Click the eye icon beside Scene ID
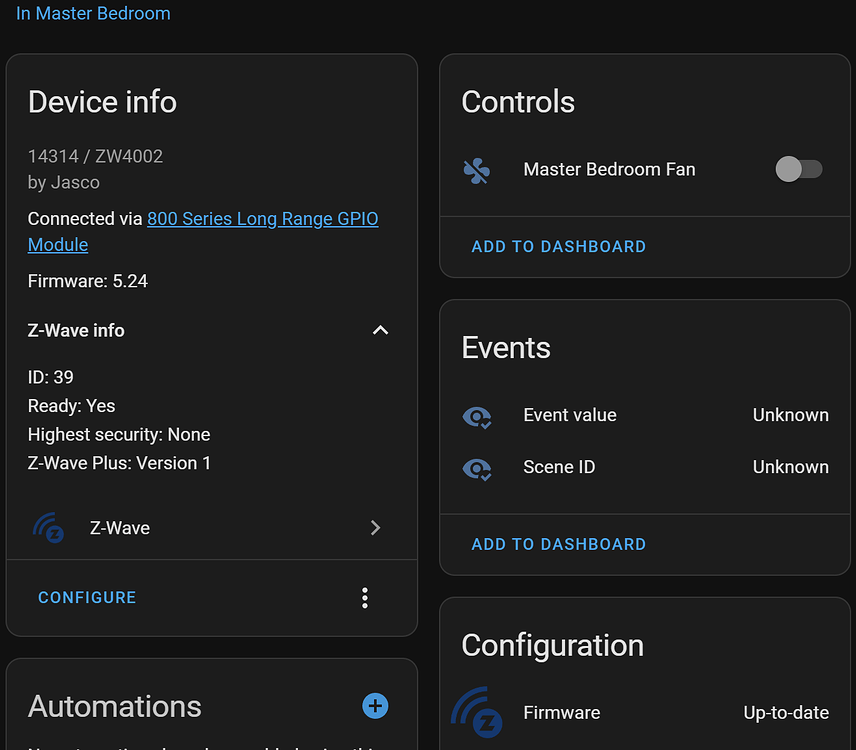The width and height of the screenshot is (856, 750). point(477,468)
